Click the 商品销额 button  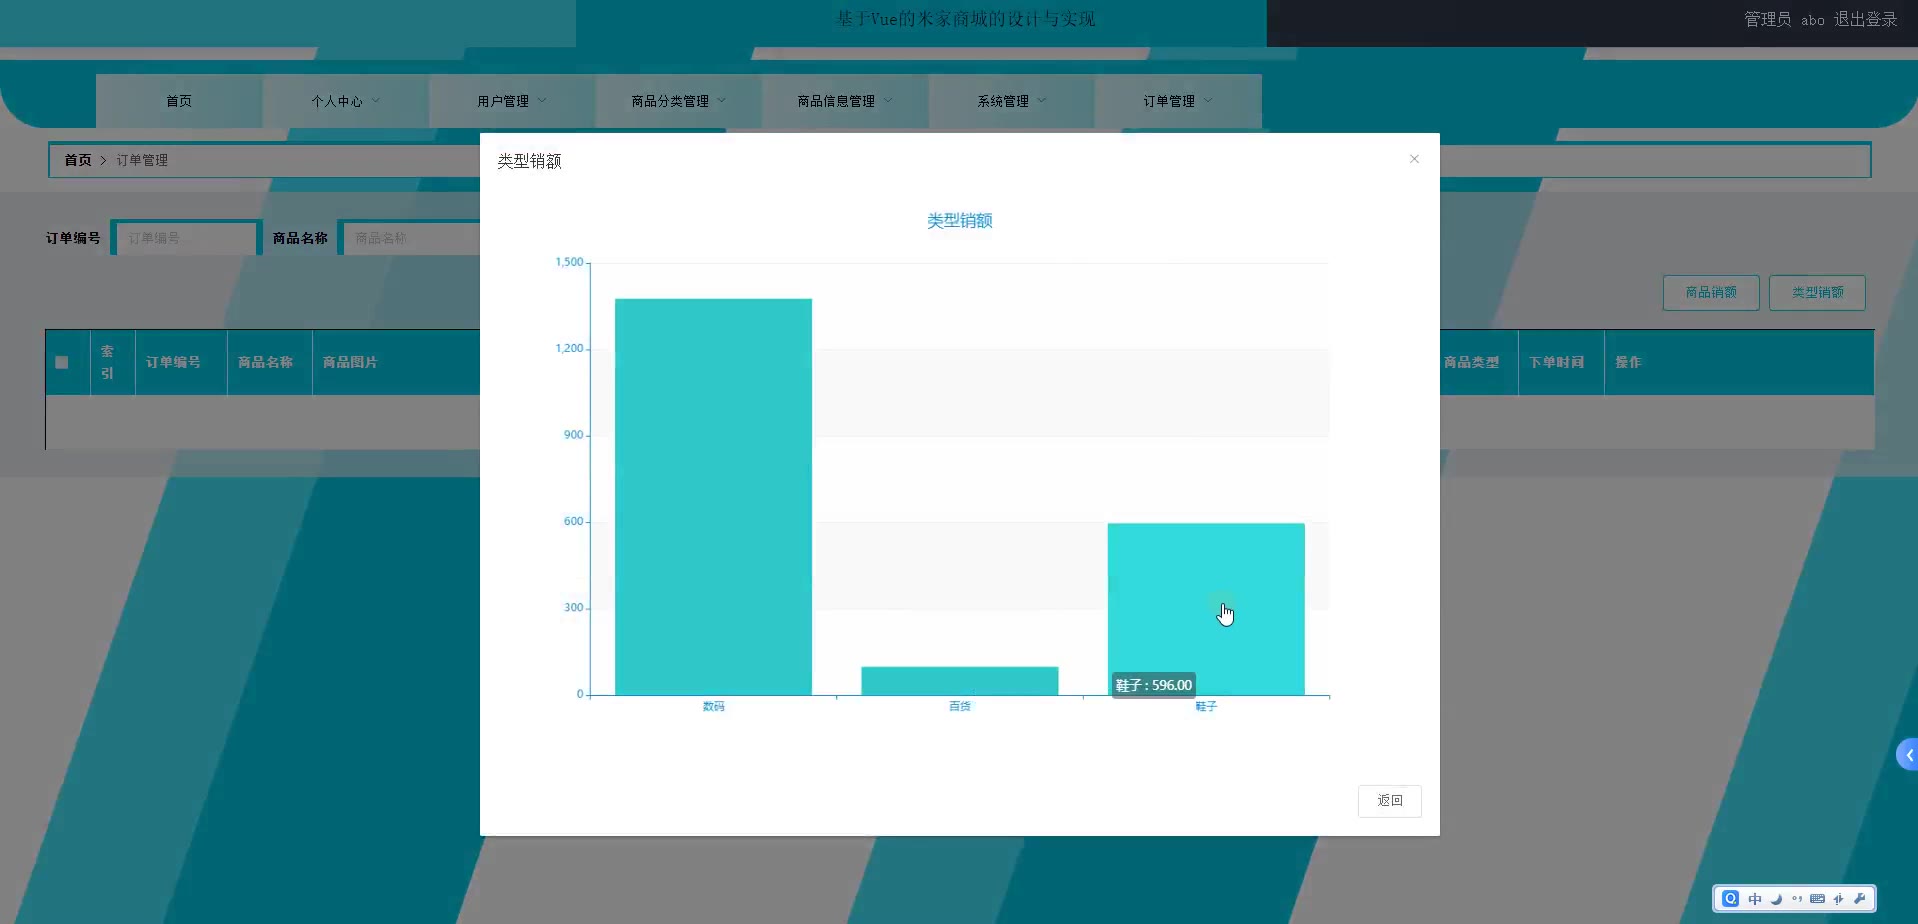point(1711,293)
